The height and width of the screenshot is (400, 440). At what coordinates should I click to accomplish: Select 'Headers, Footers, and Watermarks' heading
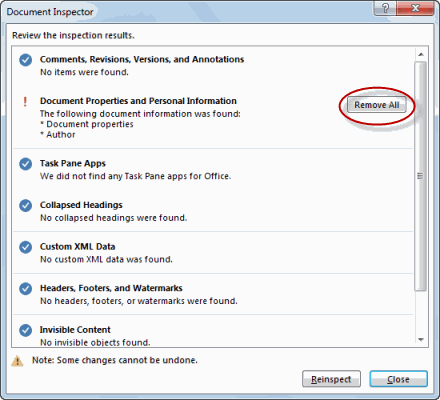tap(111, 288)
